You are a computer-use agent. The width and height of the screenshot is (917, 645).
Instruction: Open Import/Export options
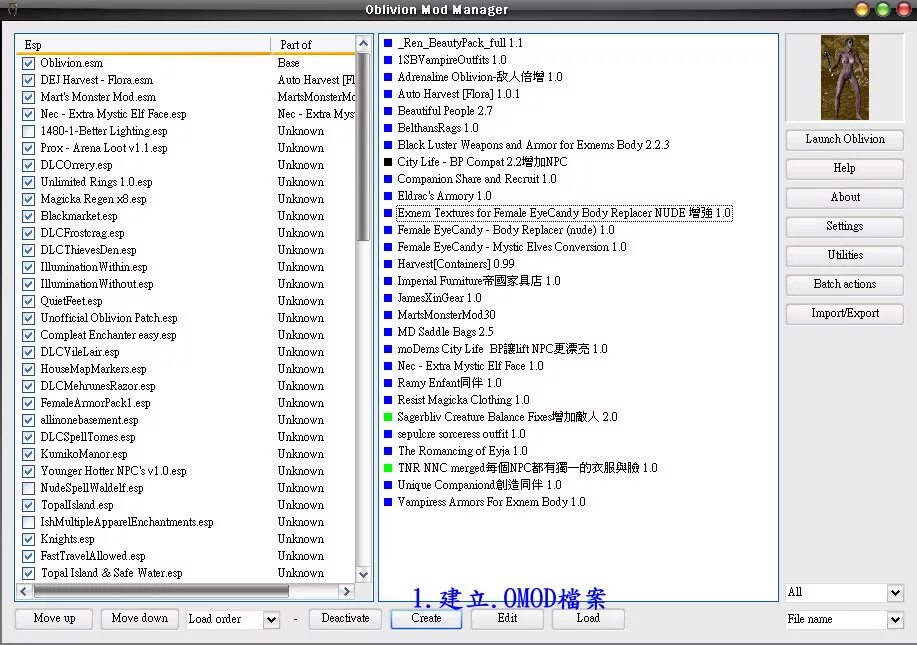point(844,313)
